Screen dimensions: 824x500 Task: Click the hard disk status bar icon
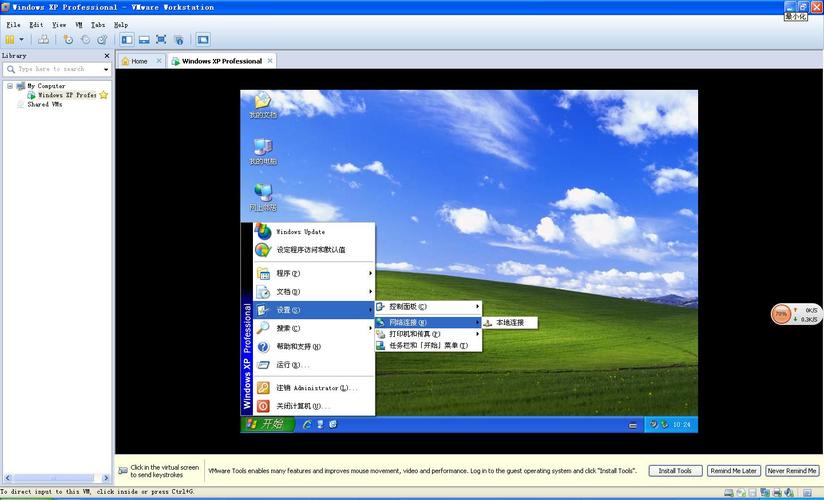pos(728,493)
